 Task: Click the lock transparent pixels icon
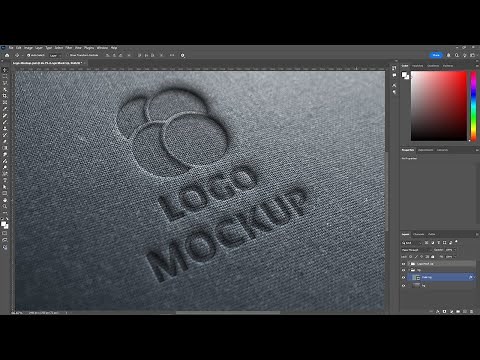point(411,257)
